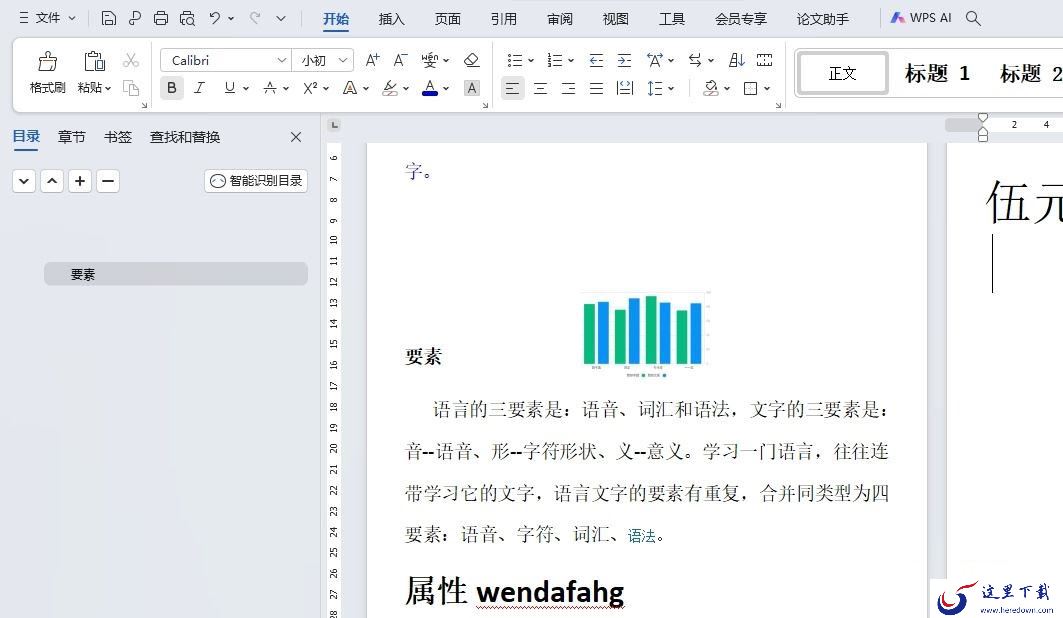Apply the 标题 1 heading style
This screenshot has height=618, width=1063.
938,73
